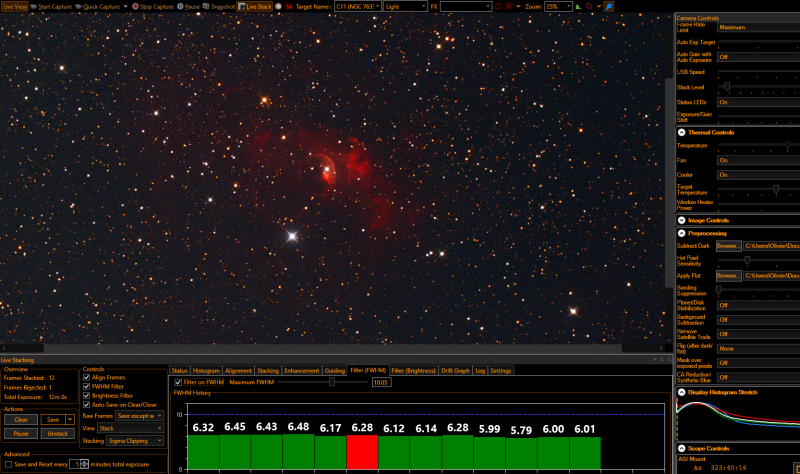Switch to the Guiding tab
Viewport: 800px width, 474px height.
tap(335, 371)
